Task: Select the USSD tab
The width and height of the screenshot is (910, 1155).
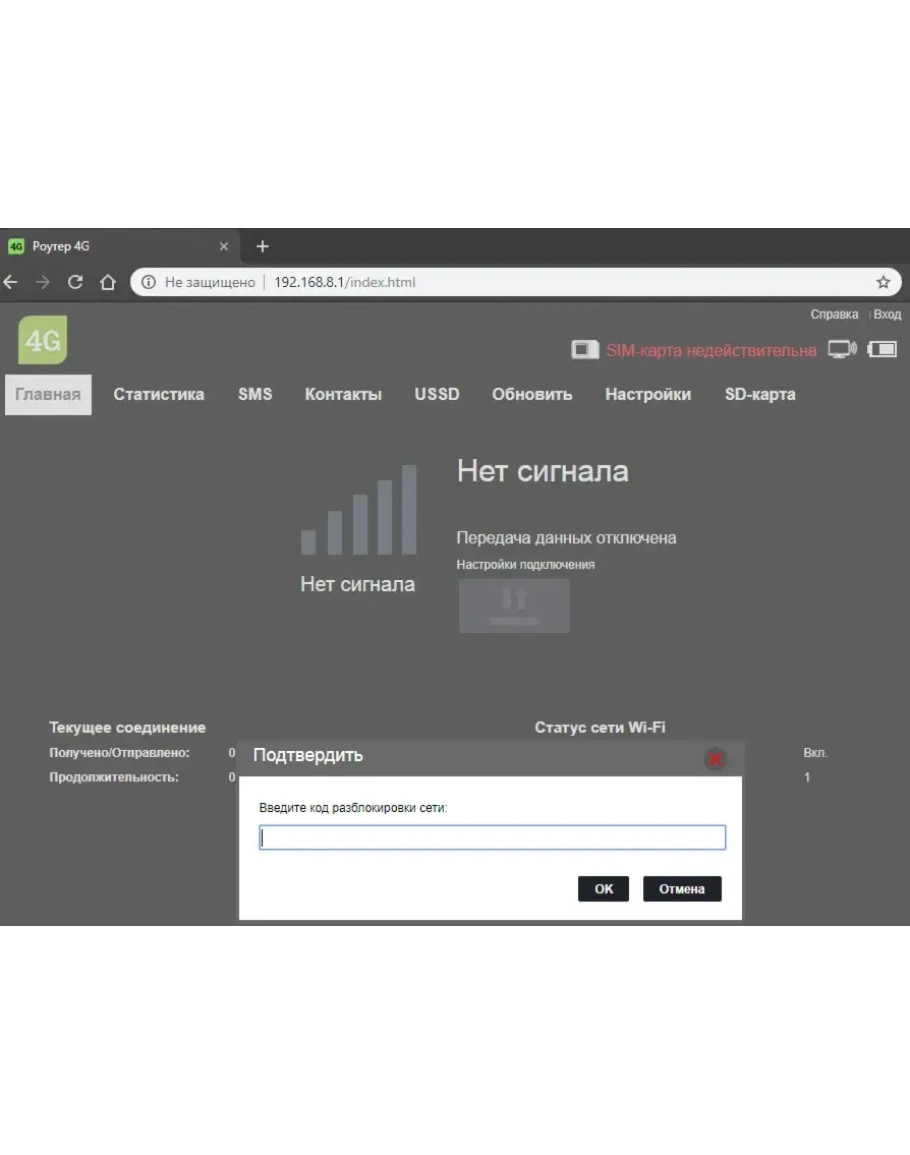Action: click(437, 394)
